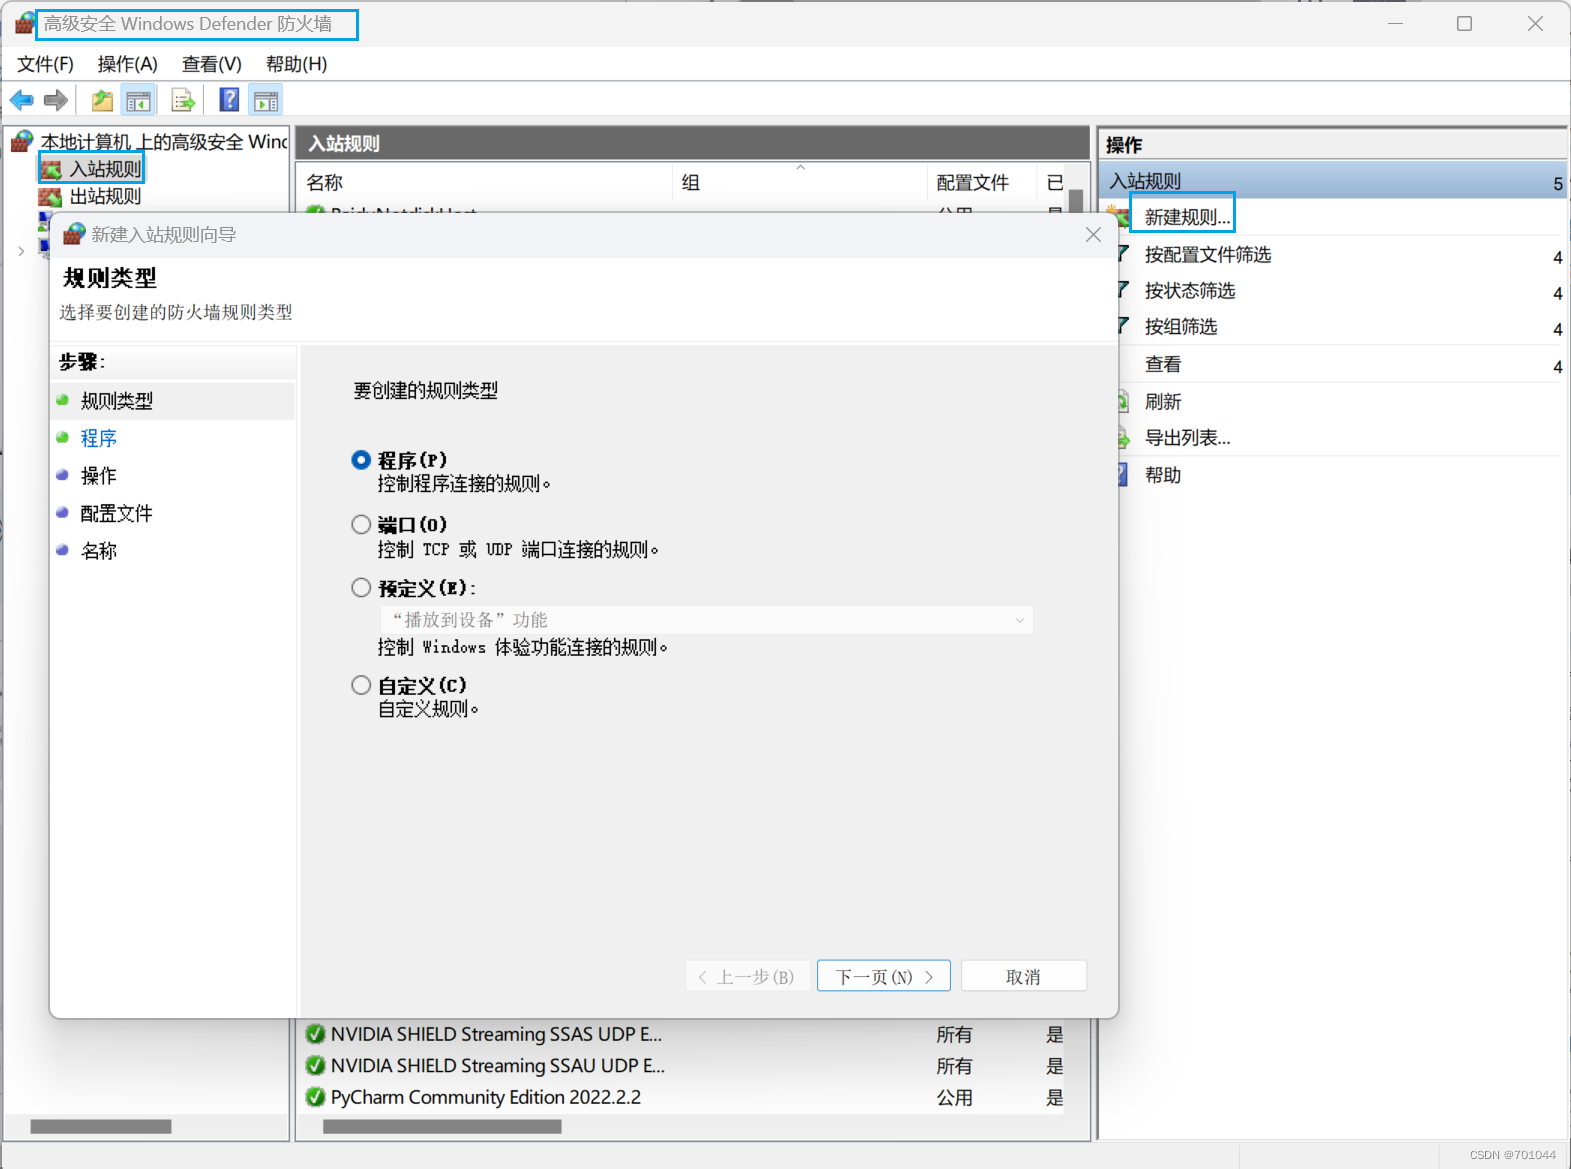Open 查看 submenu arrow in actions pane

pos(1557,366)
